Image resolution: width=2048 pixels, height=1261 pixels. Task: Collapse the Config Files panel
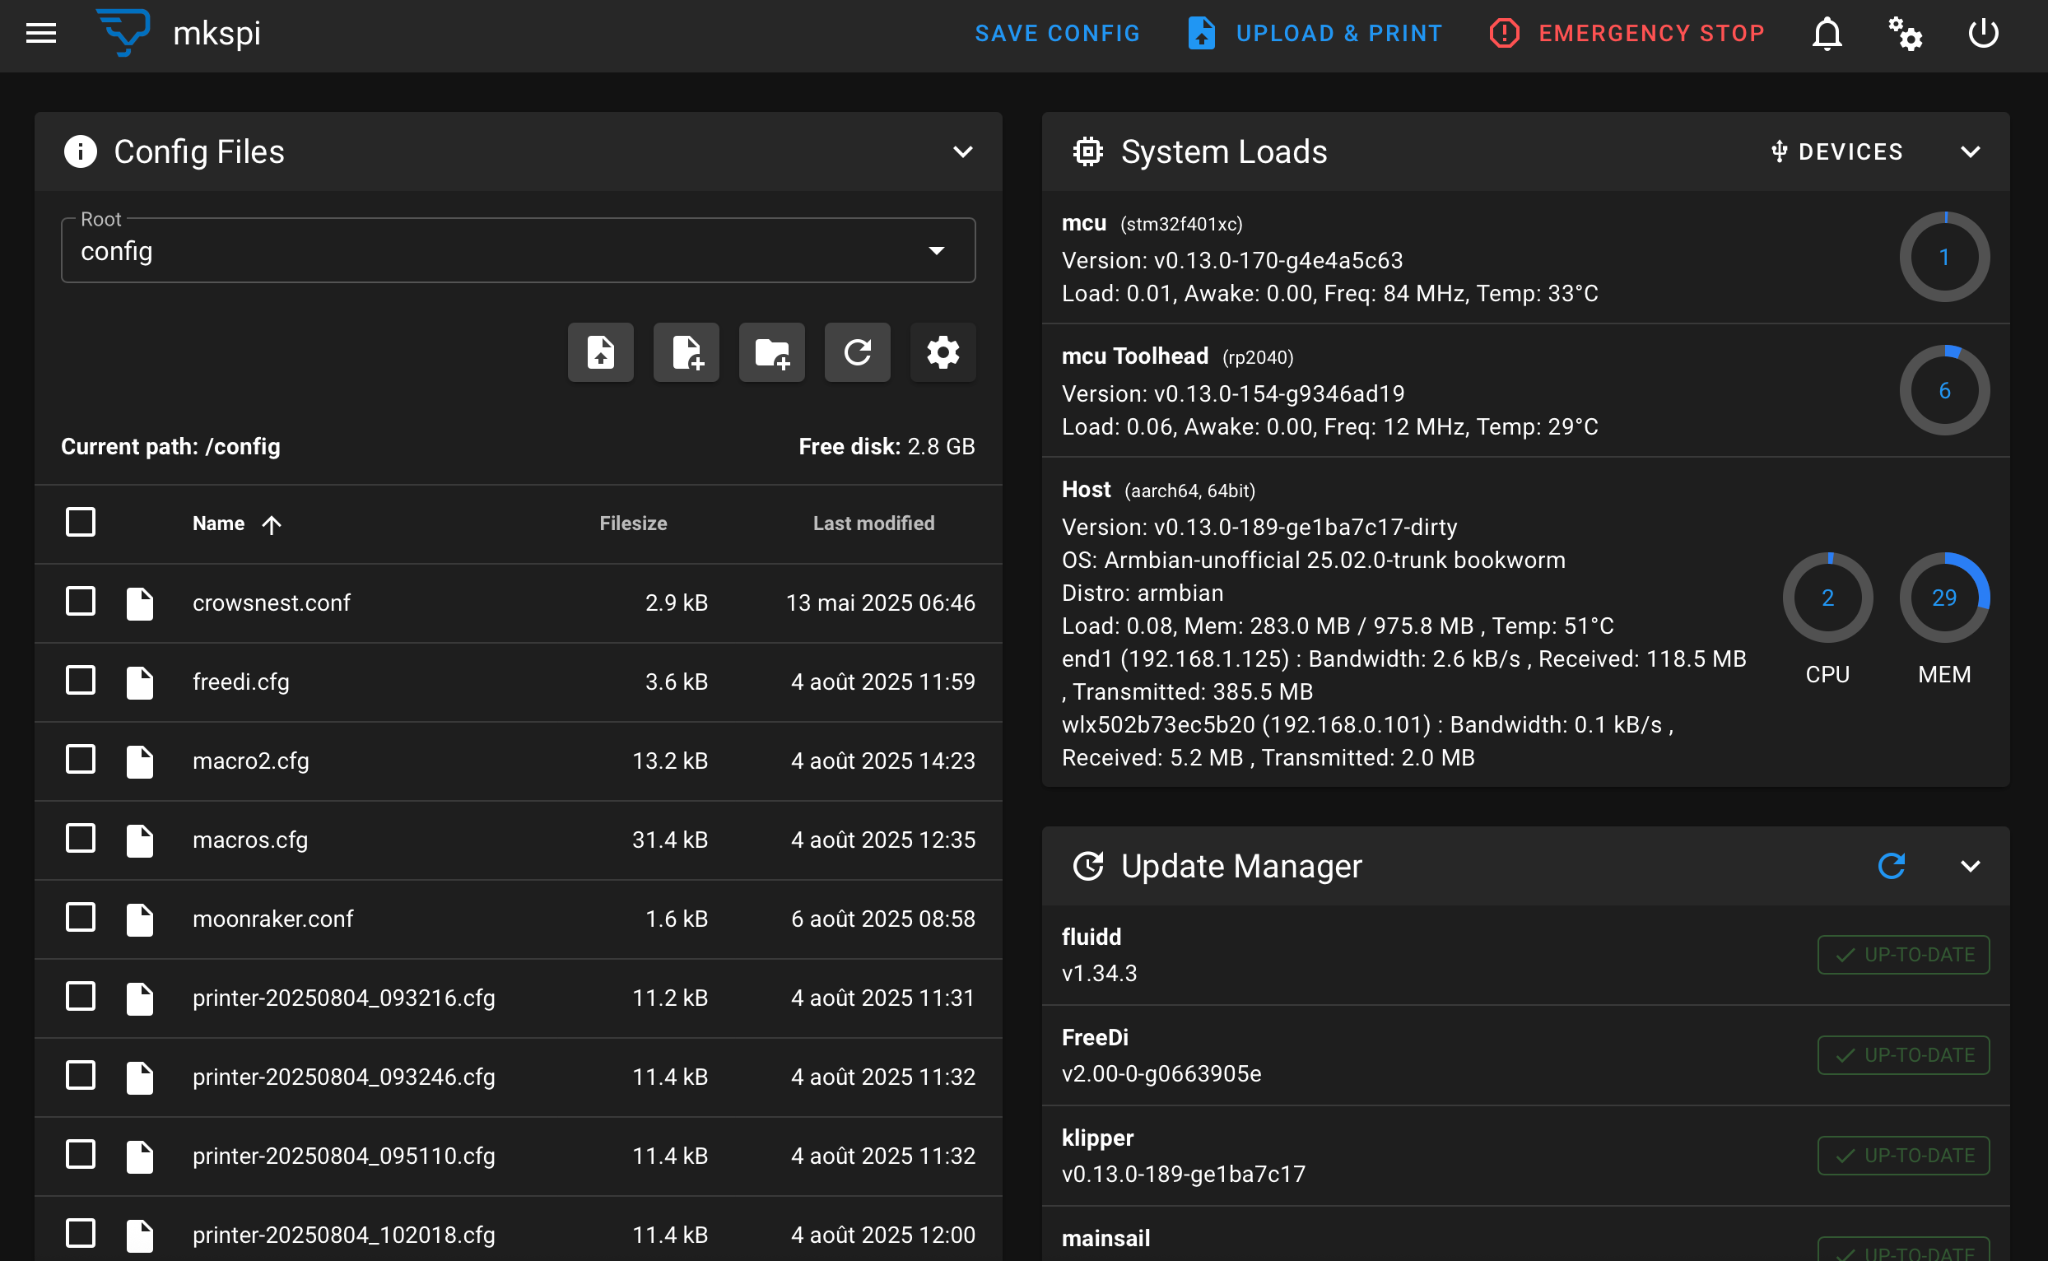(963, 152)
